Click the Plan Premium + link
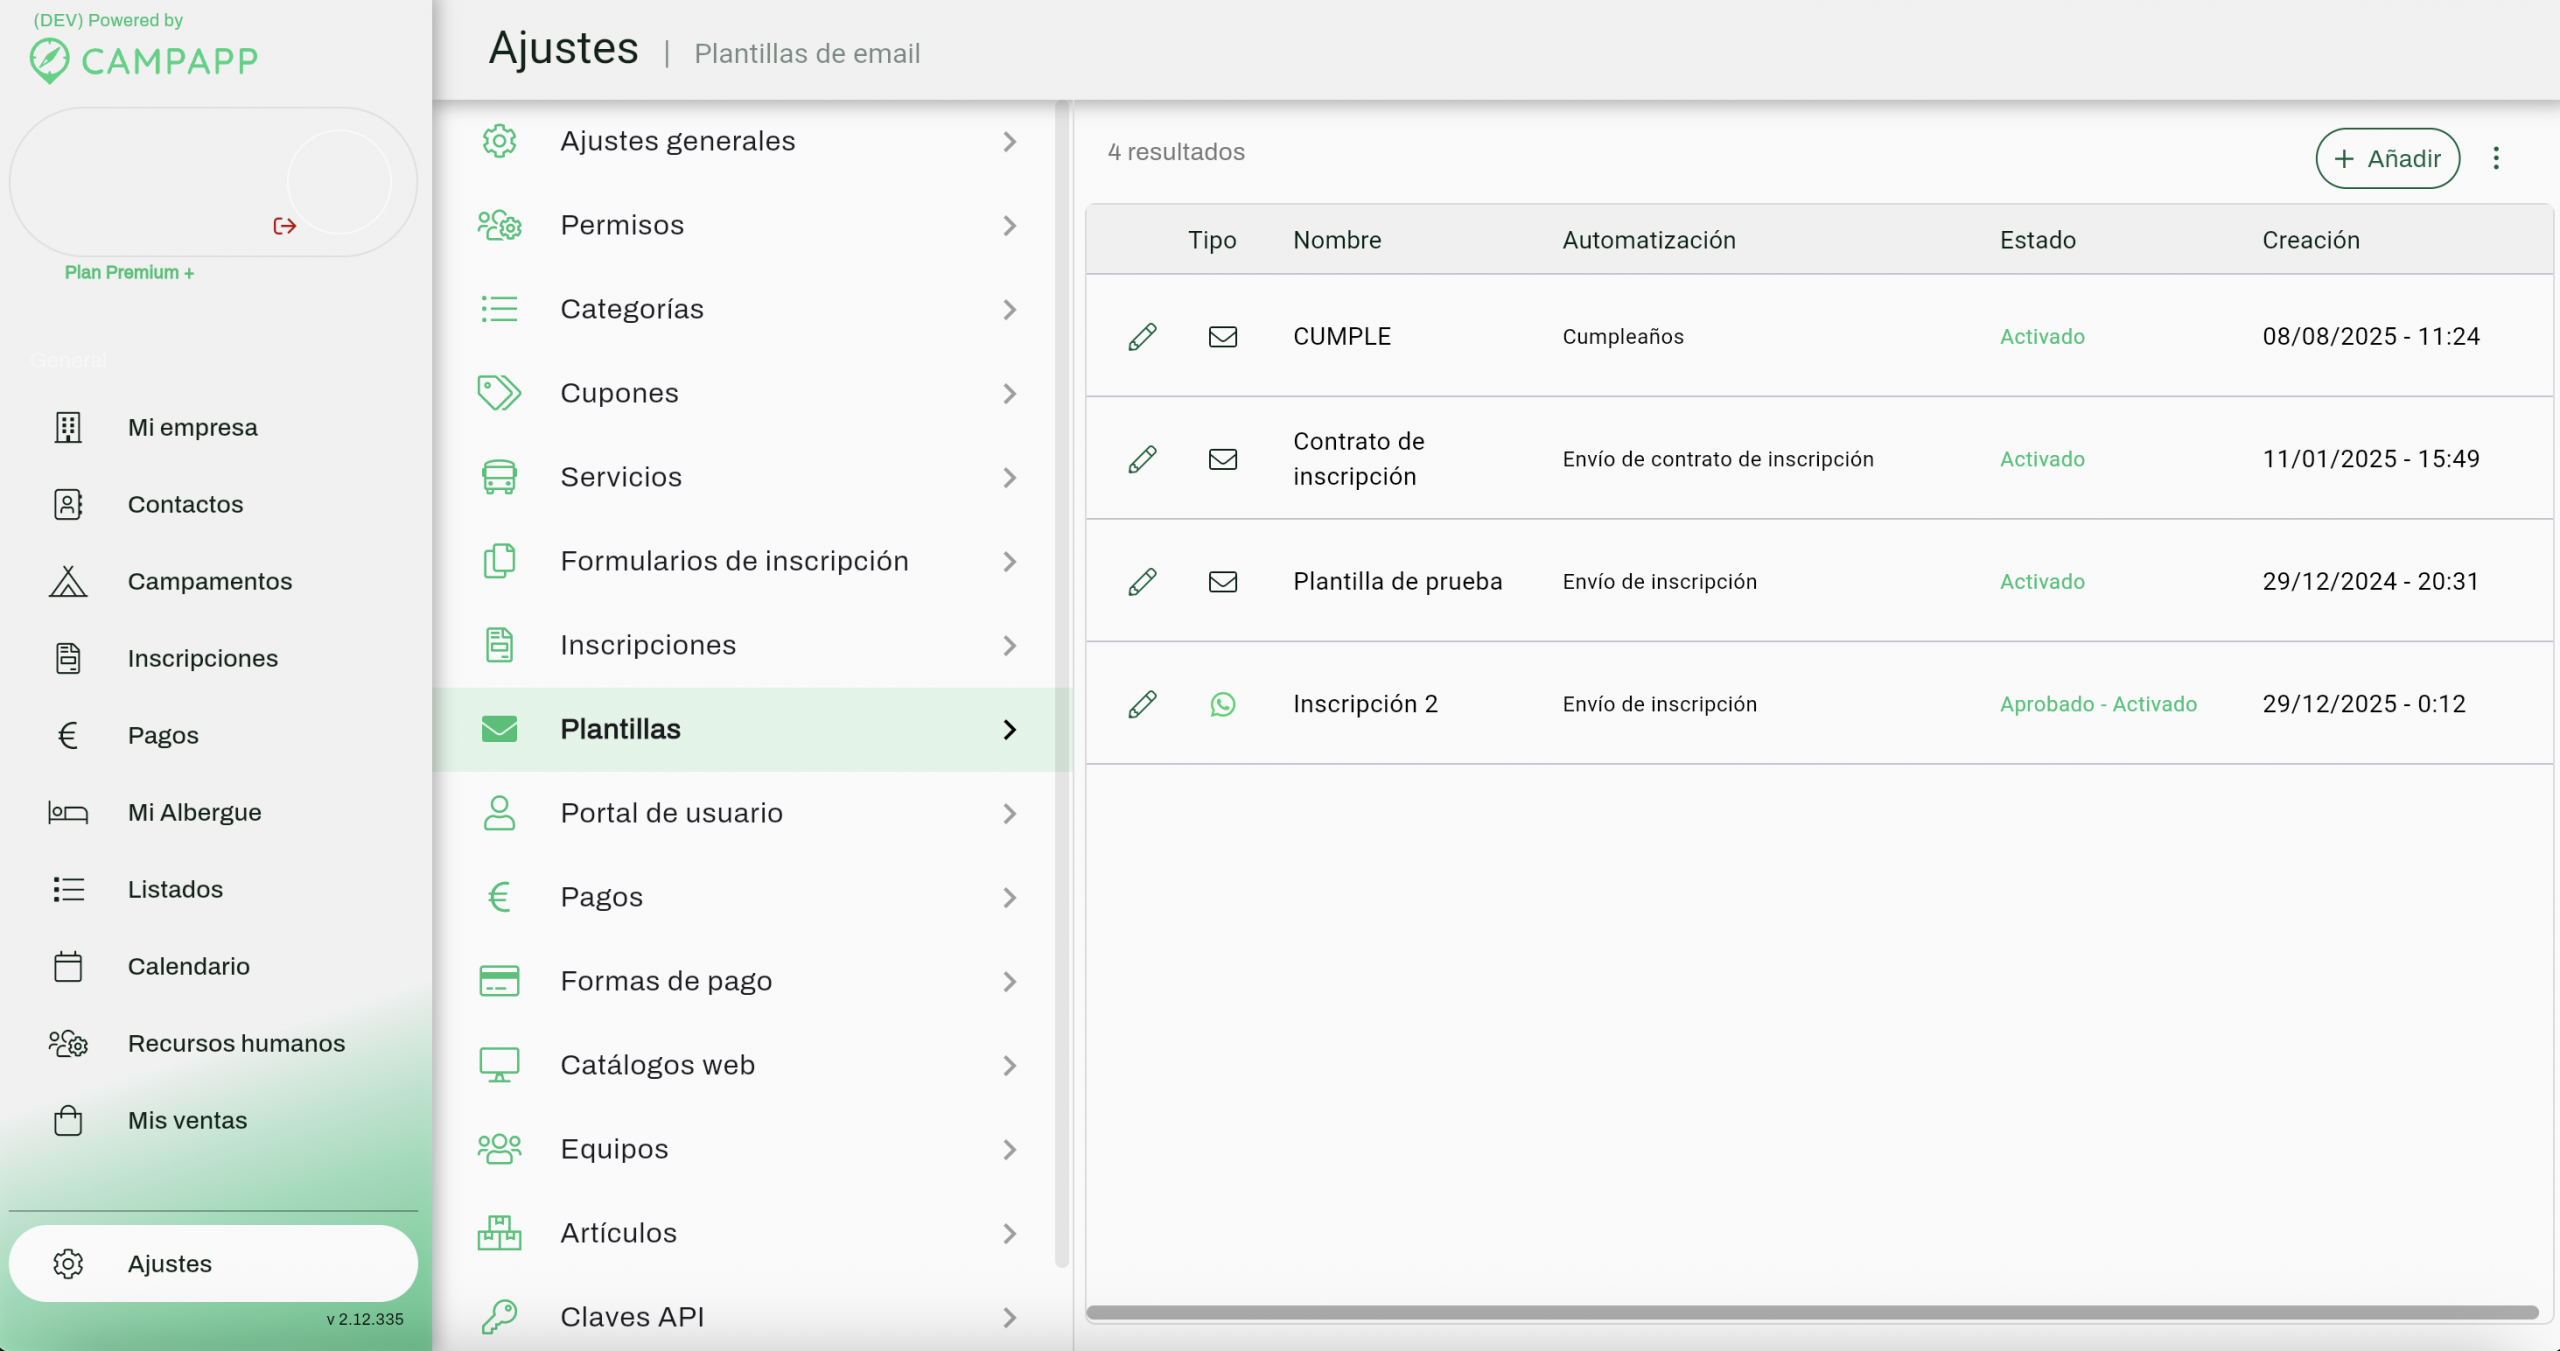2560x1351 pixels. [129, 272]
